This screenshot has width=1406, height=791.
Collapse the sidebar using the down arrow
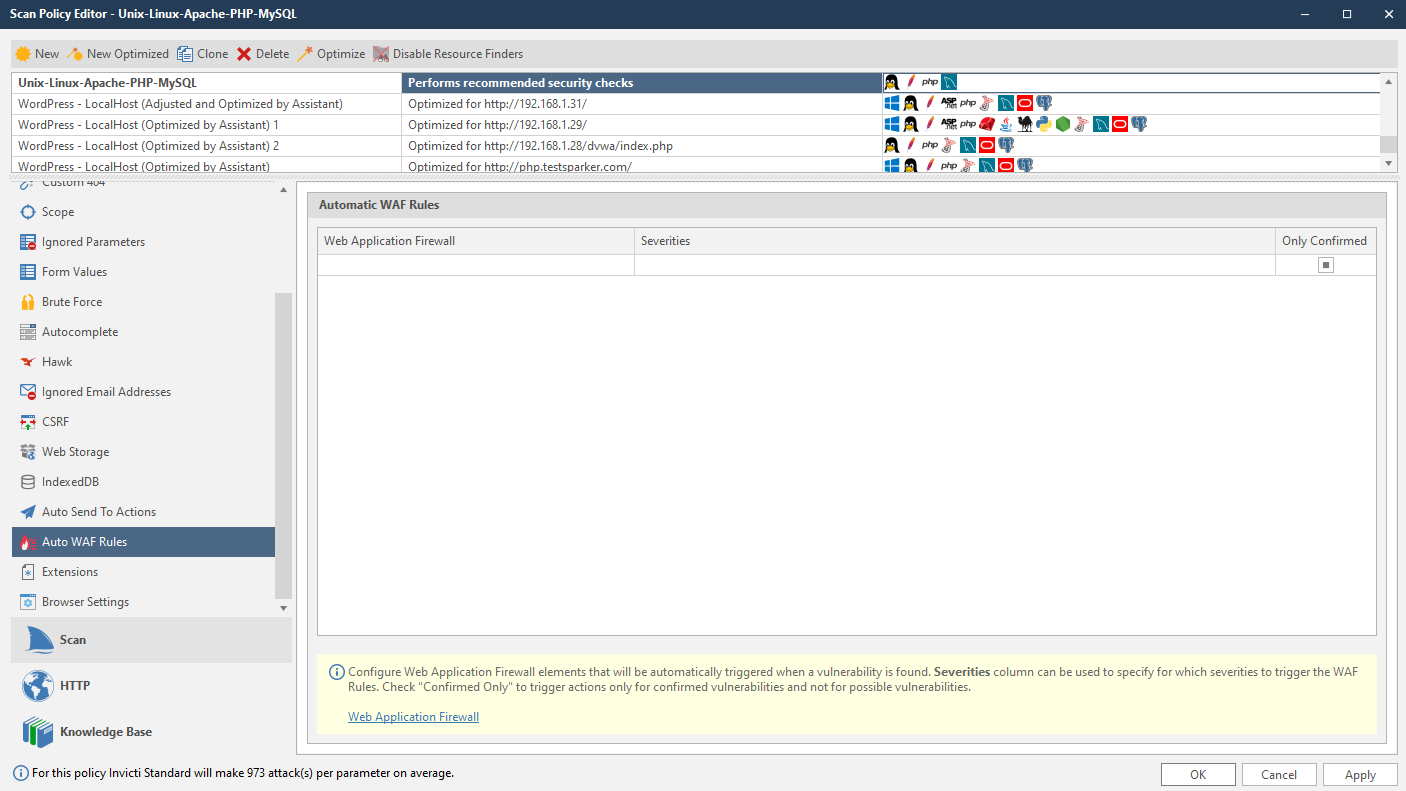283,607
